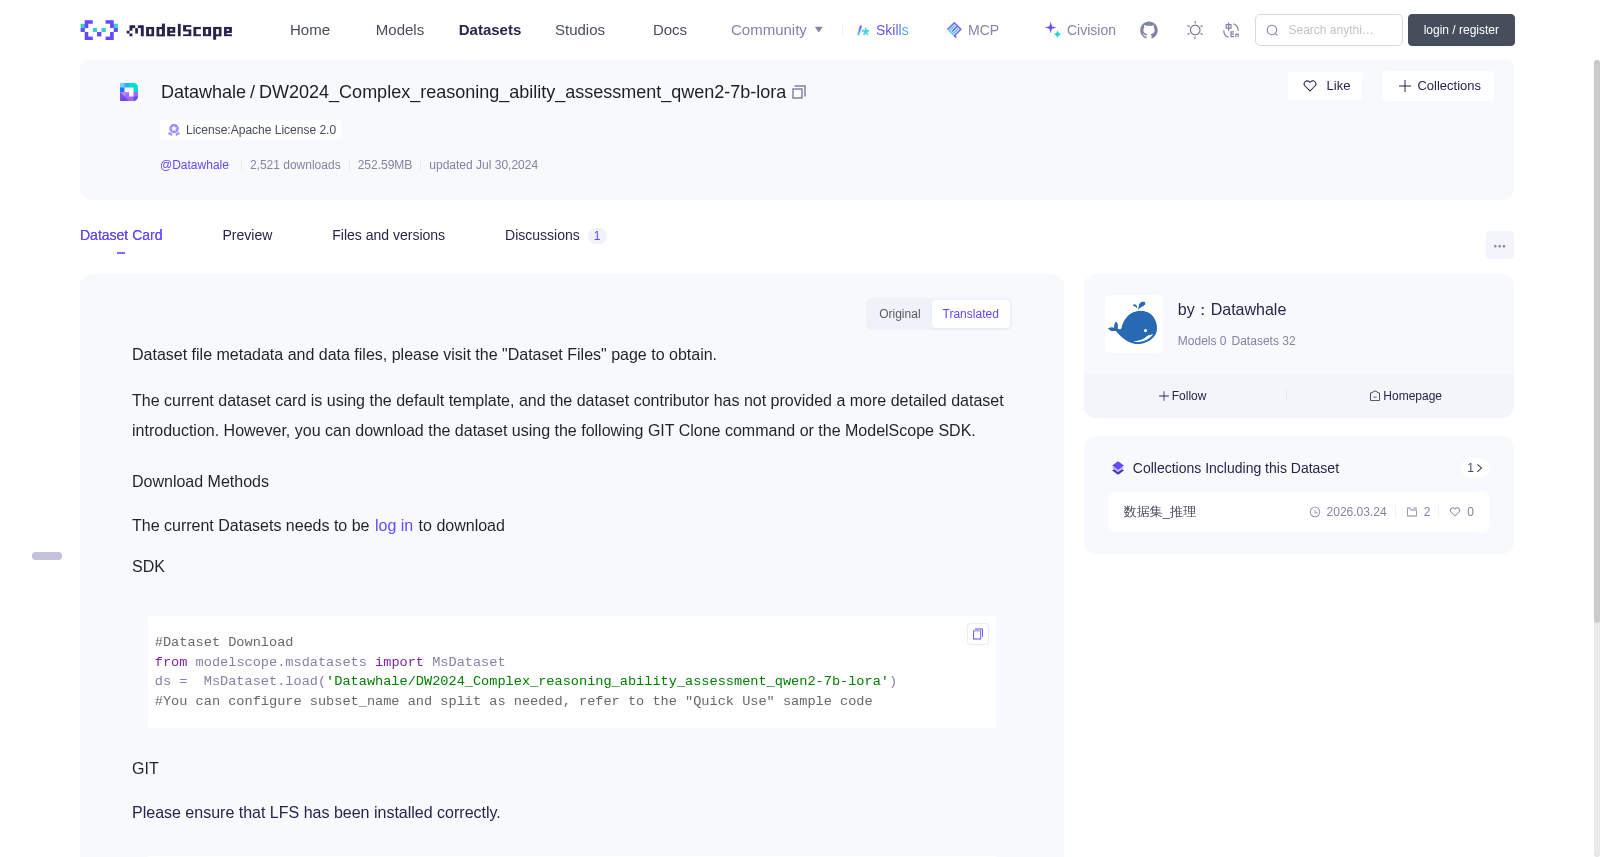Click the clock date icon on 数据集_推理
The height and width of the screenshot is (857, 1600).
point(1315,512)
